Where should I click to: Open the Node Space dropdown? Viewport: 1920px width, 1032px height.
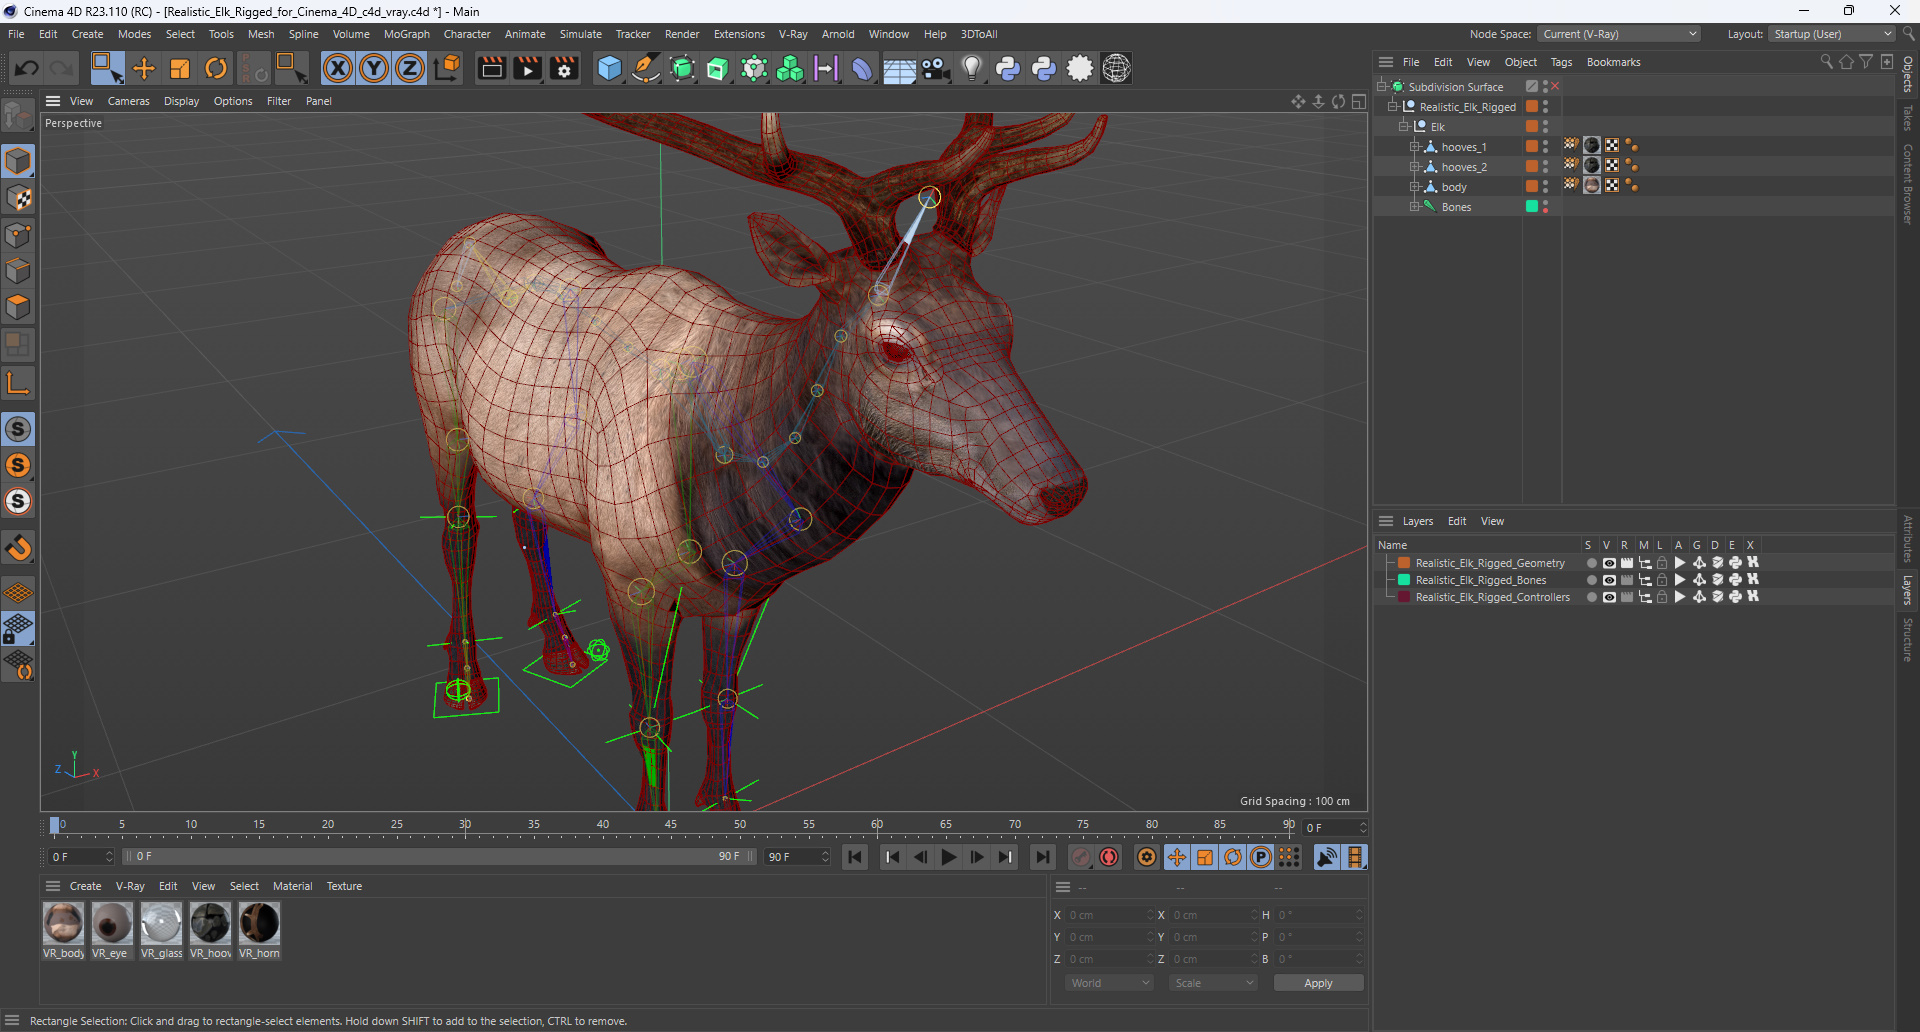[1618, 34]
